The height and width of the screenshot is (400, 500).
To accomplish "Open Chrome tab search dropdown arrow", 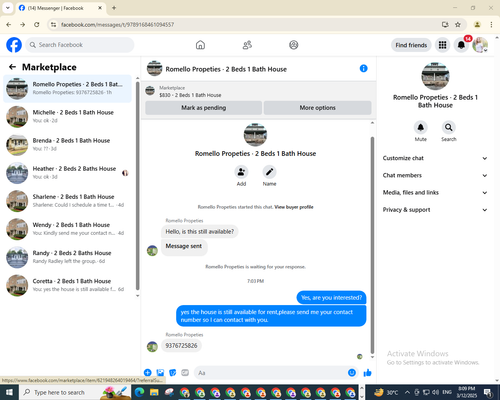I will point(8,8).
